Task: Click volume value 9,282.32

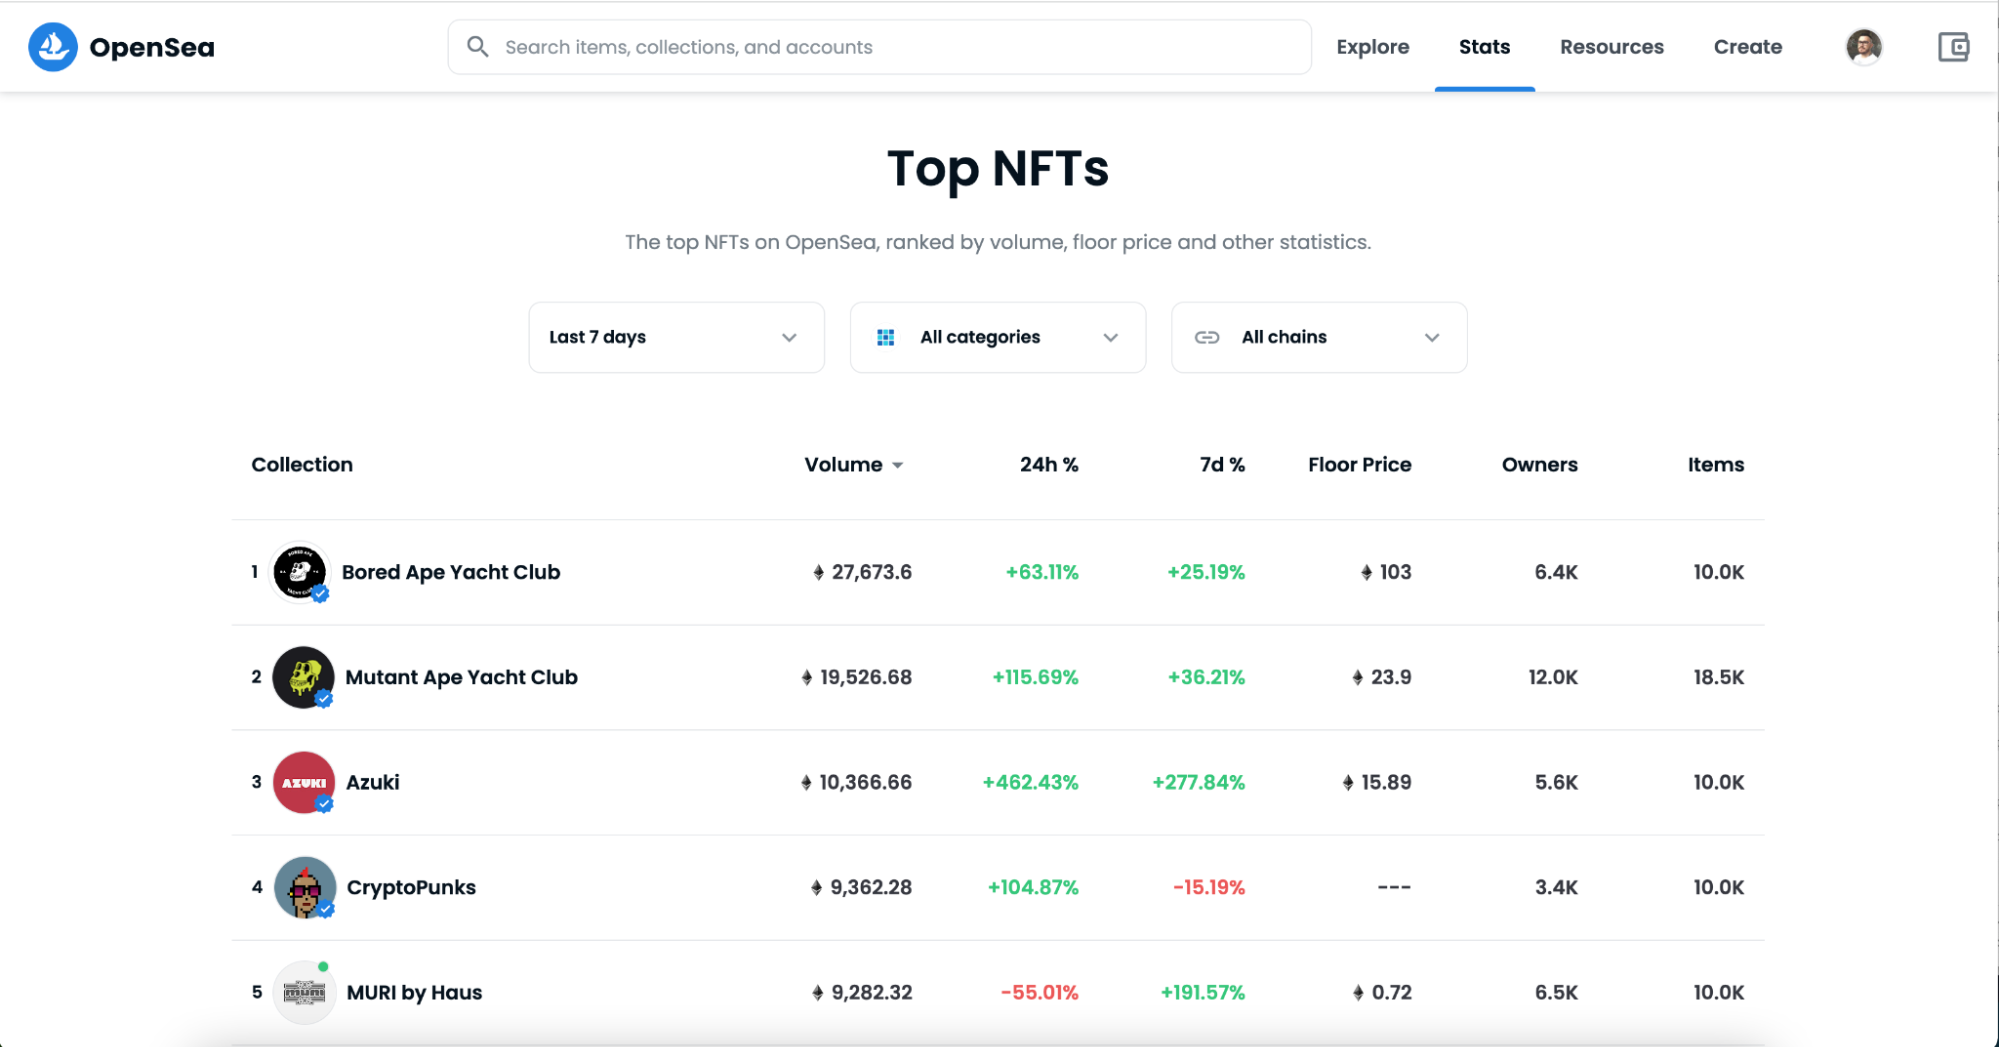Action: tap(872, 992)
